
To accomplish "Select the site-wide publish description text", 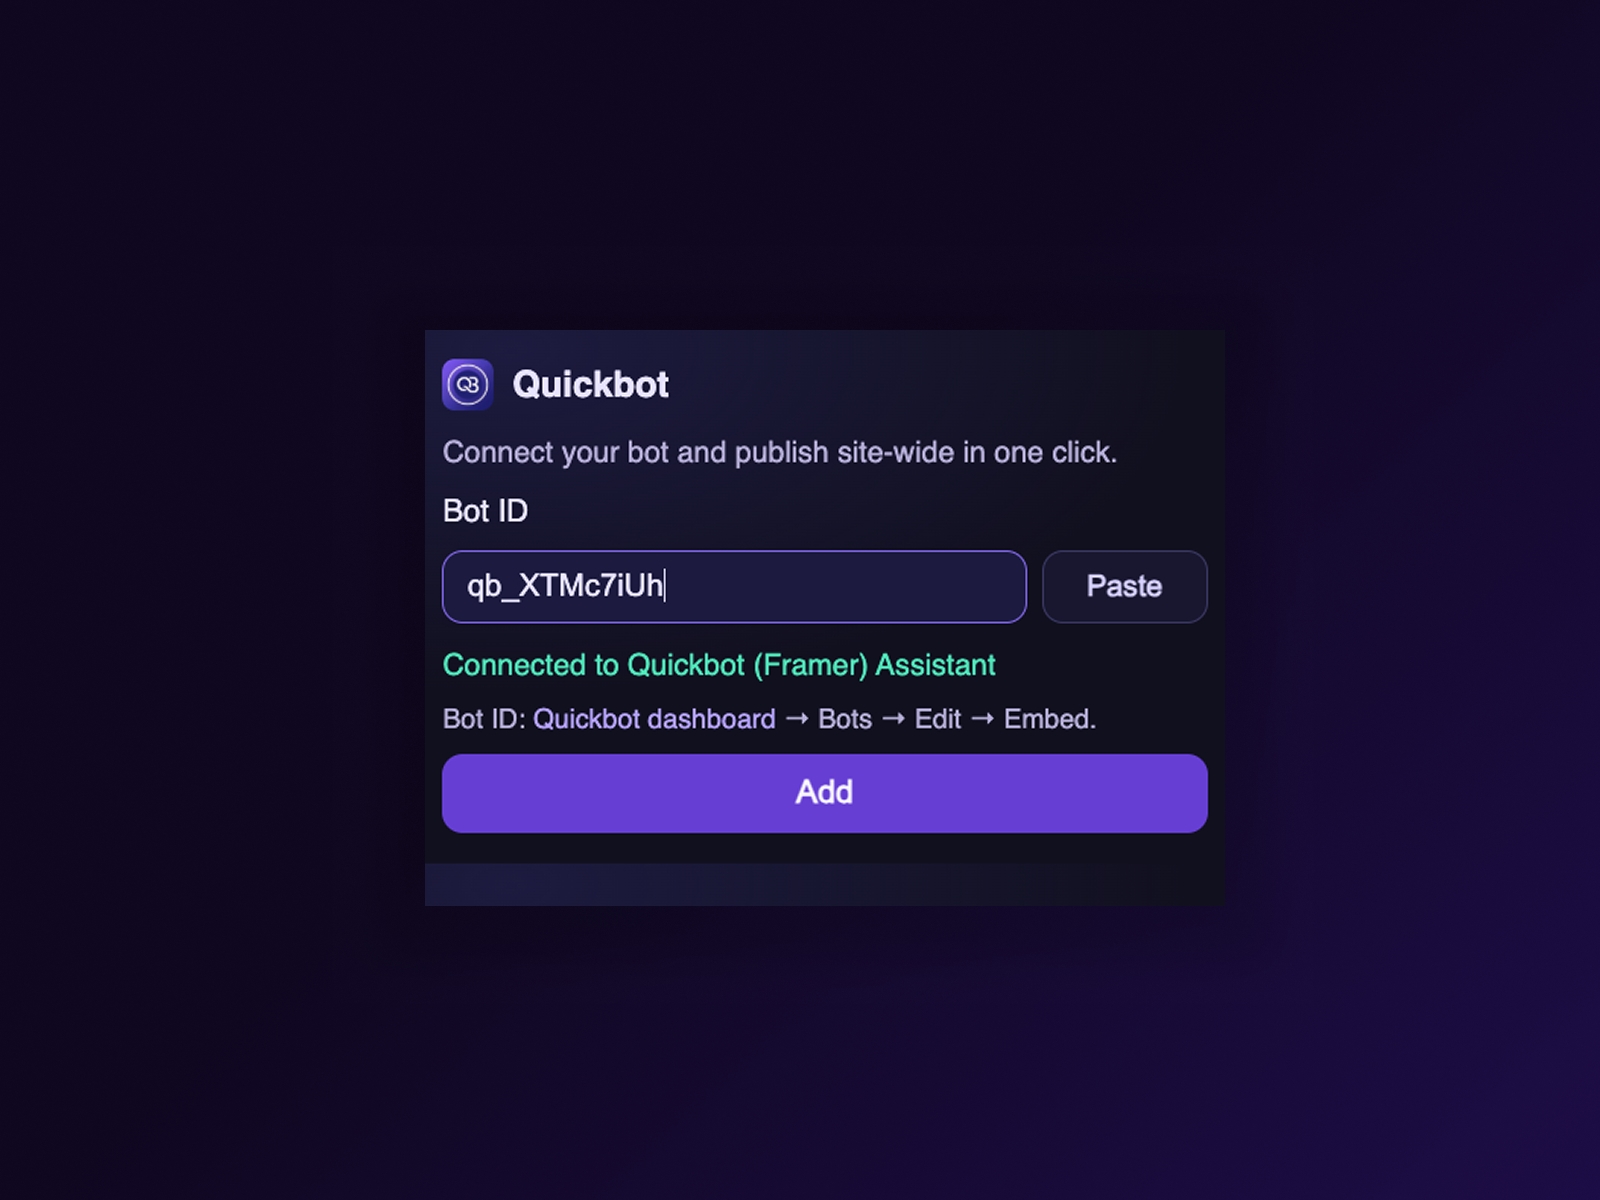I will tap(781, 452).
